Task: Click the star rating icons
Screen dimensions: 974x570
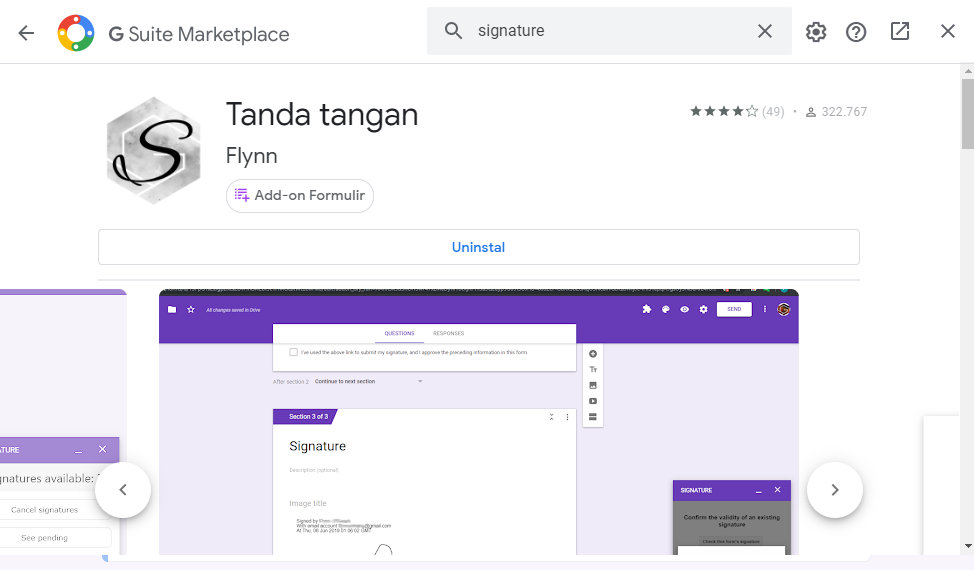Action: point(724,111)
